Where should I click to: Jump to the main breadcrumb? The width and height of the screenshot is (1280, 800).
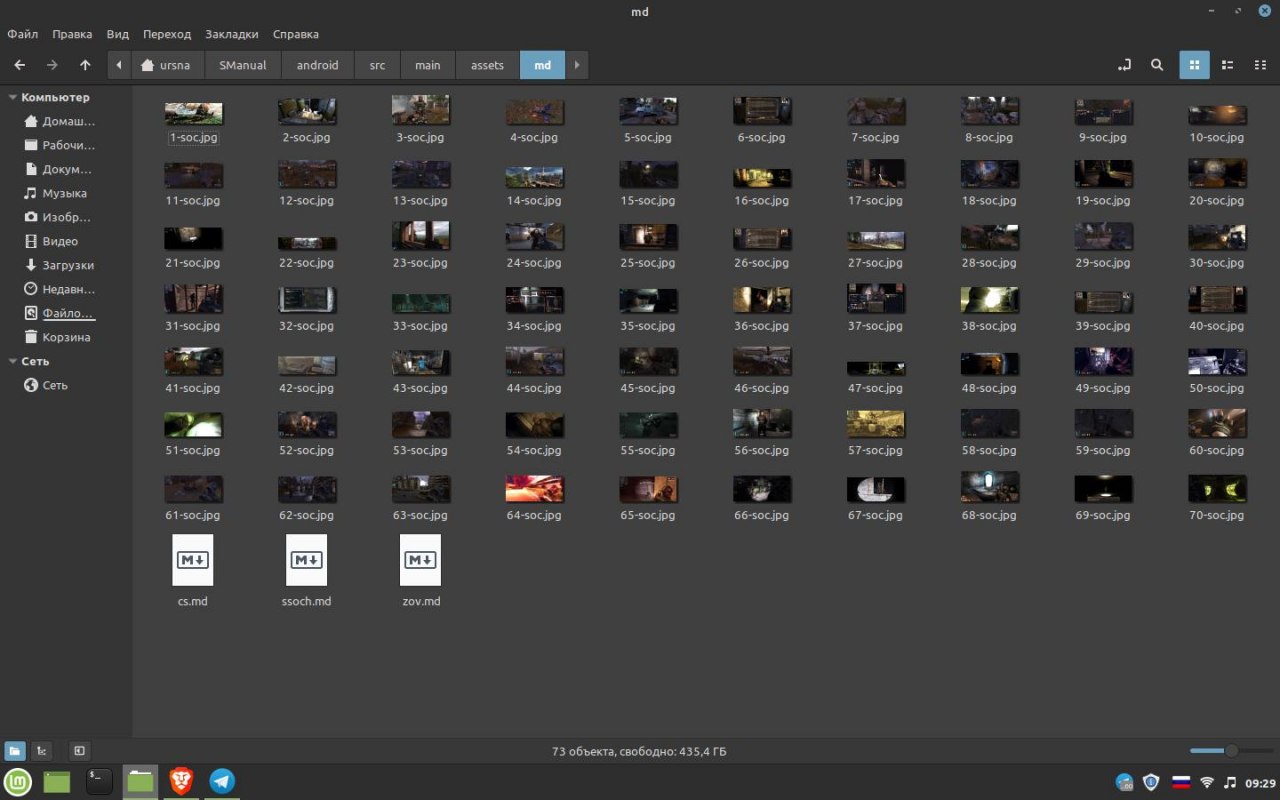[x=428, y=65]
